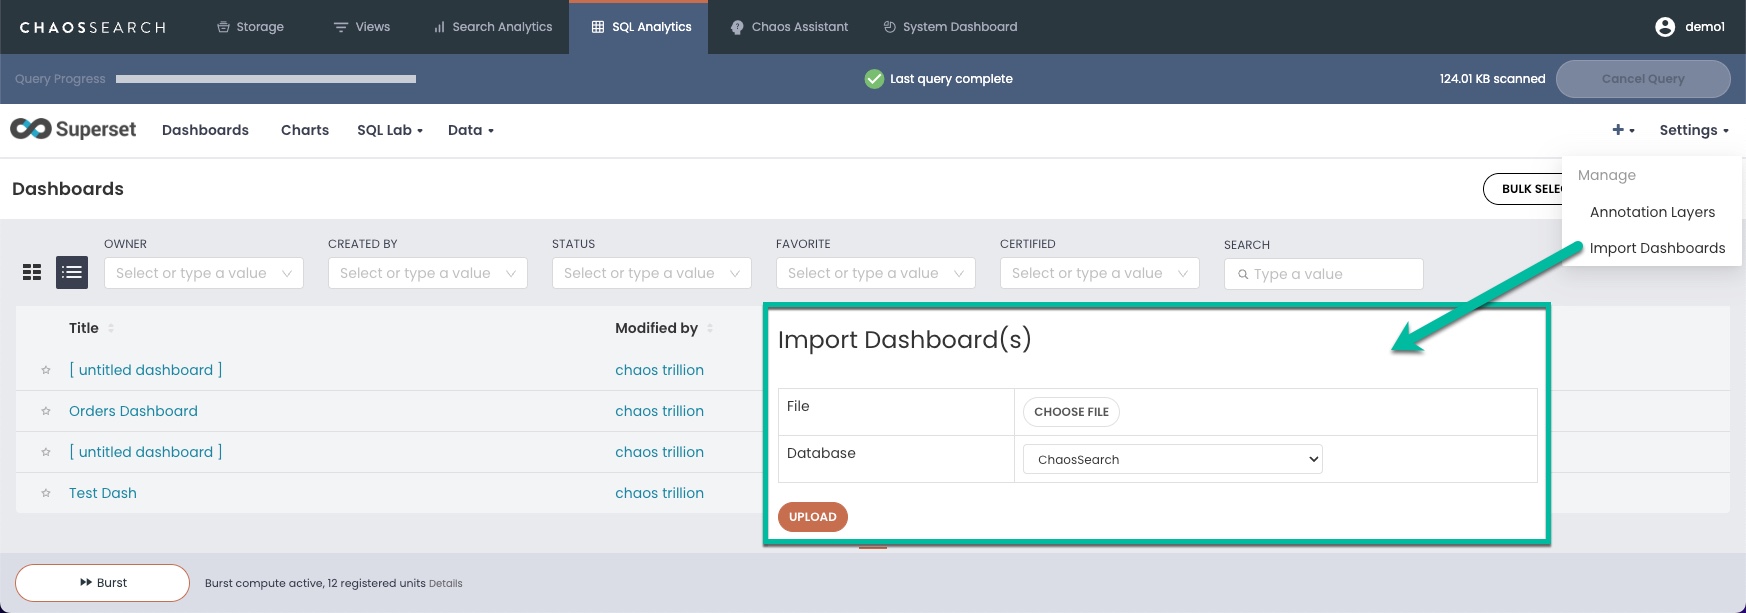Select Annotation Layers menu entry
The image size is (1746, 613).
coord(1652,212)
